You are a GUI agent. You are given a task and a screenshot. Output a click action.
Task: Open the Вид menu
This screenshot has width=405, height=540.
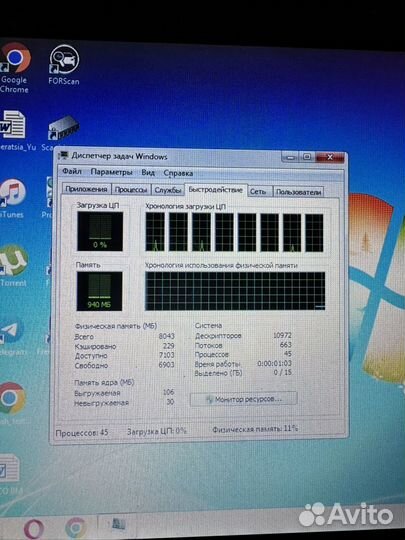pos(148,172)
